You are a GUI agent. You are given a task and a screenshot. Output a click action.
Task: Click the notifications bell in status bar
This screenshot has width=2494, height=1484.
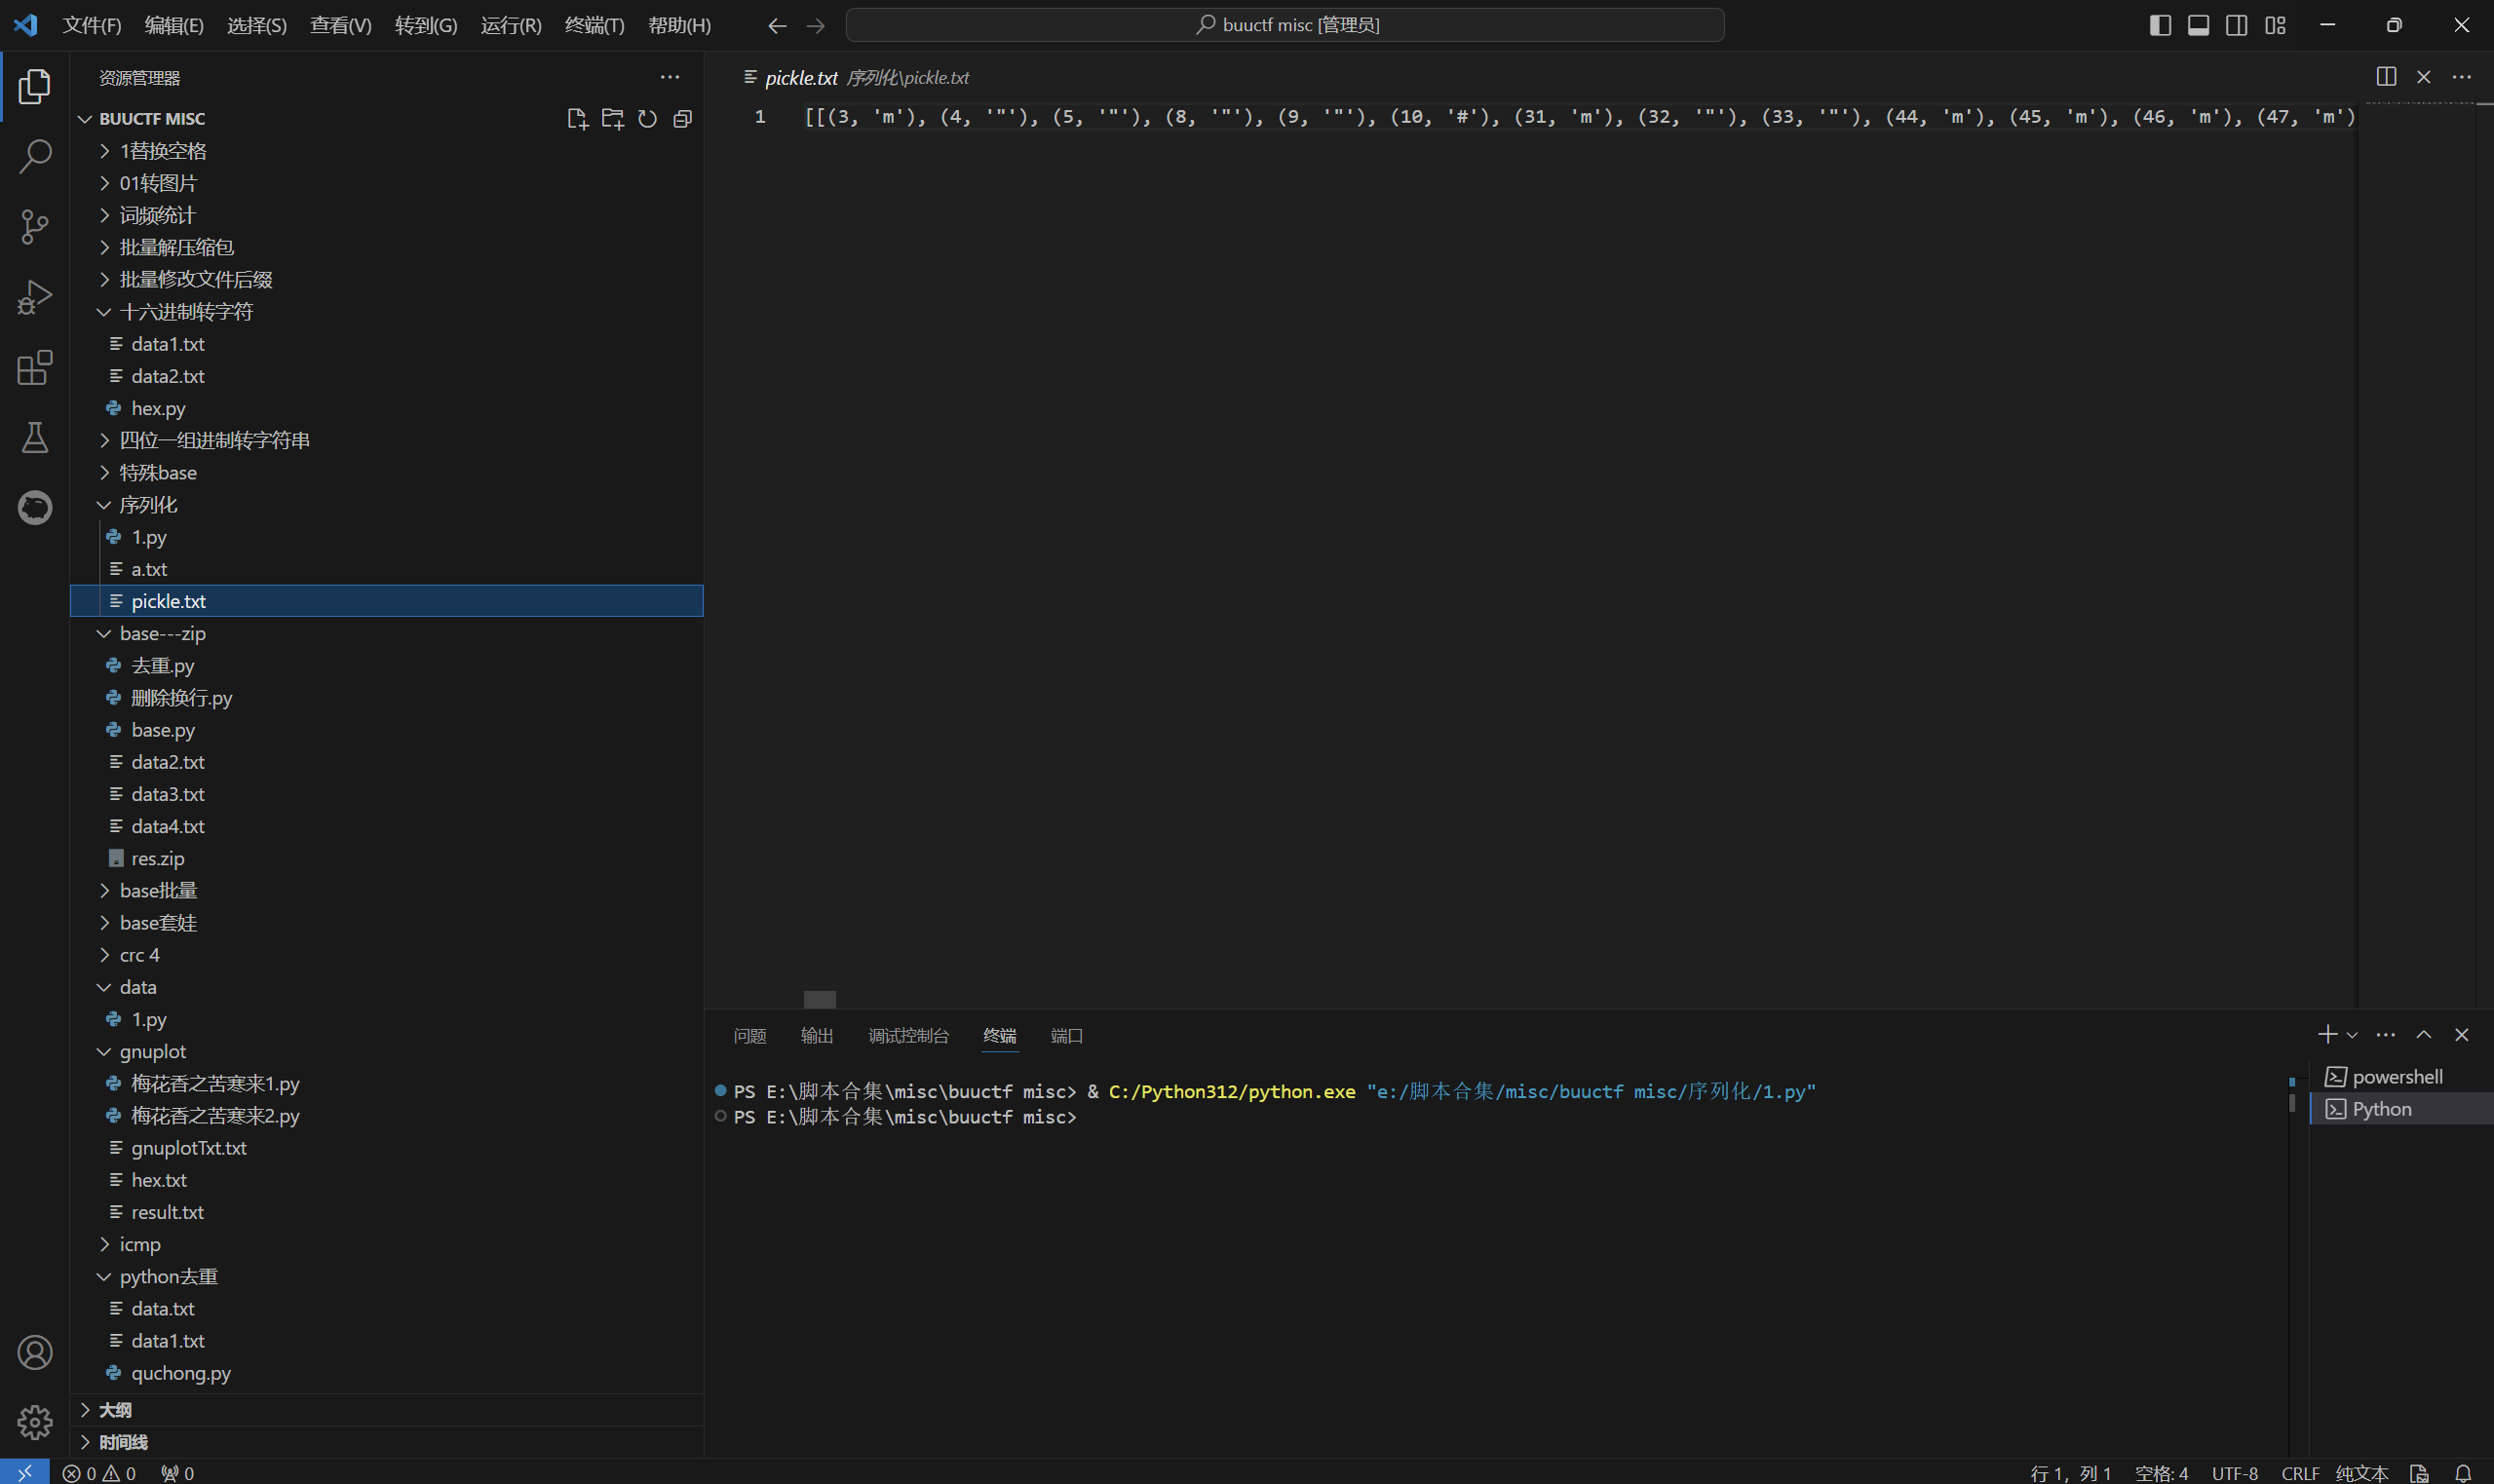point(2464,1472)
